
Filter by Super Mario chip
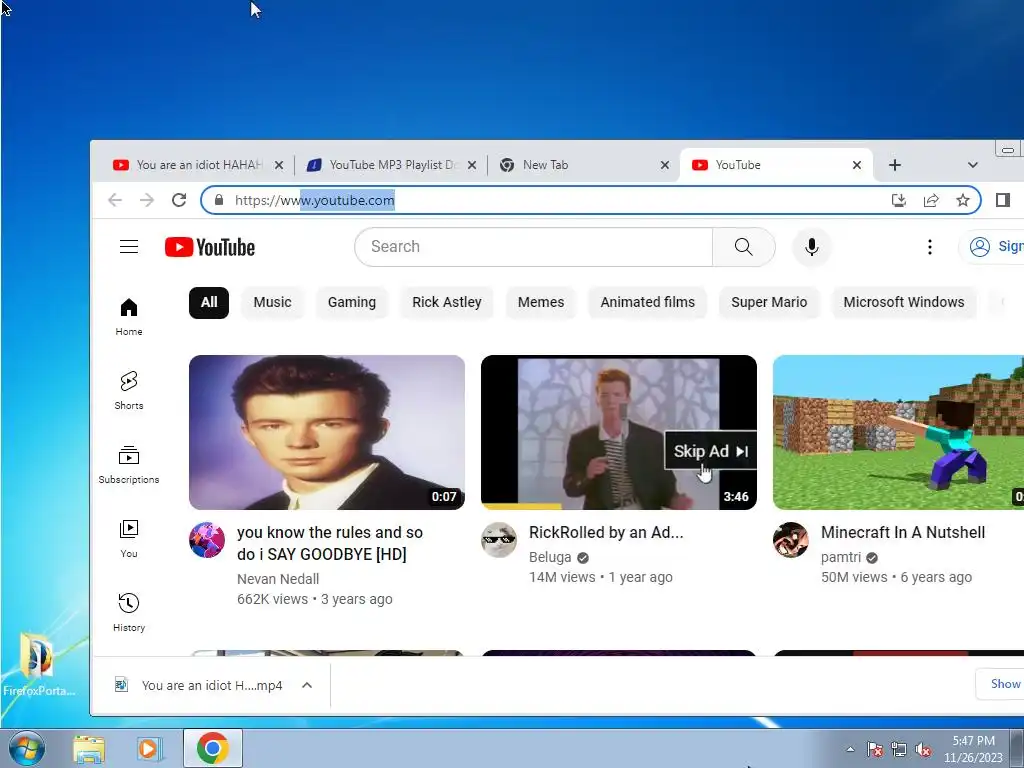click(x=769, y=302)
